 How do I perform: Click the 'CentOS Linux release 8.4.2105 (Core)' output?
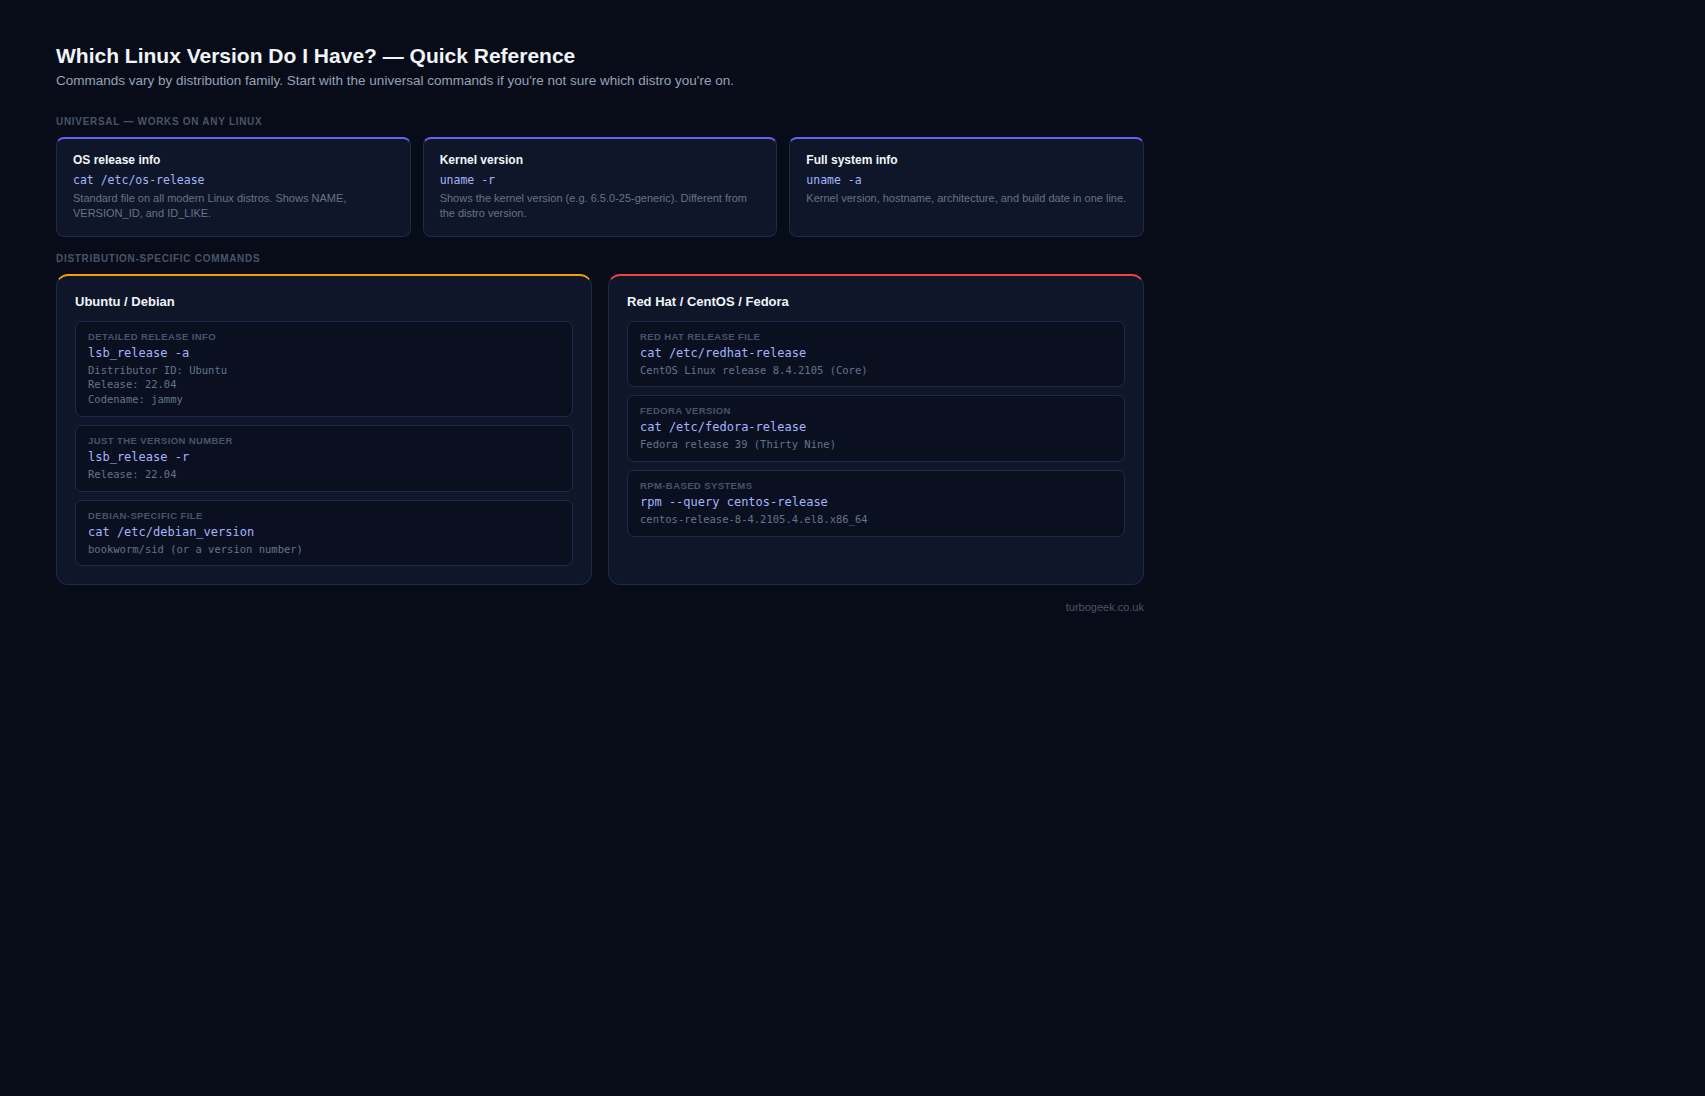(x=753, y=370)
